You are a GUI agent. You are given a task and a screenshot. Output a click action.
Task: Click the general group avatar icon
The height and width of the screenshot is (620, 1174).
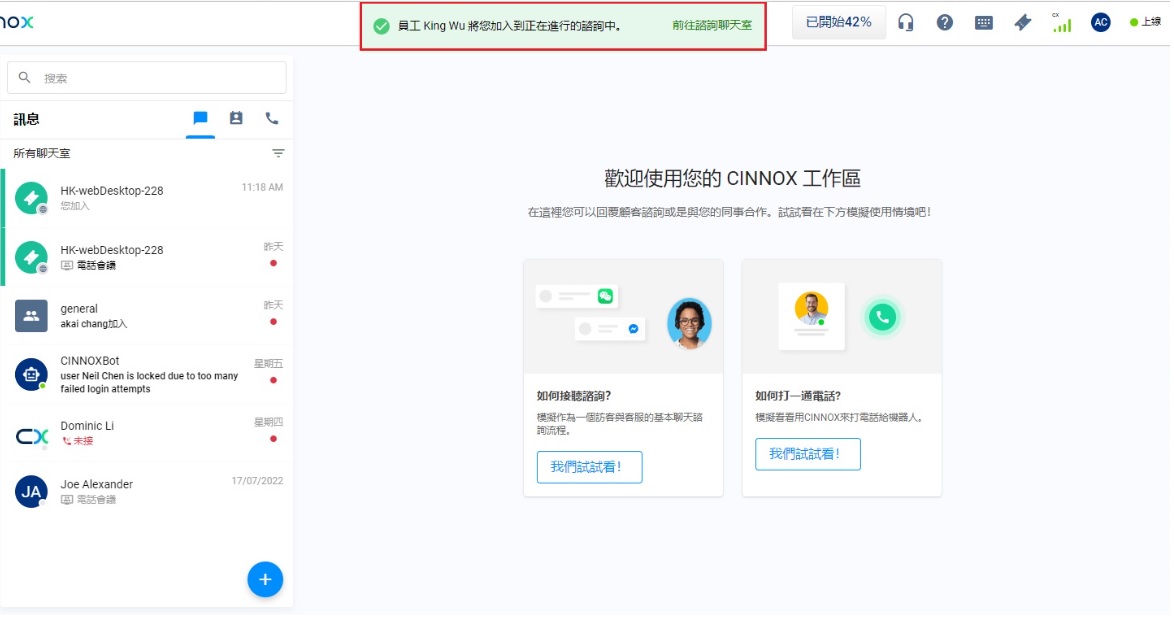[x=31, y=317]
